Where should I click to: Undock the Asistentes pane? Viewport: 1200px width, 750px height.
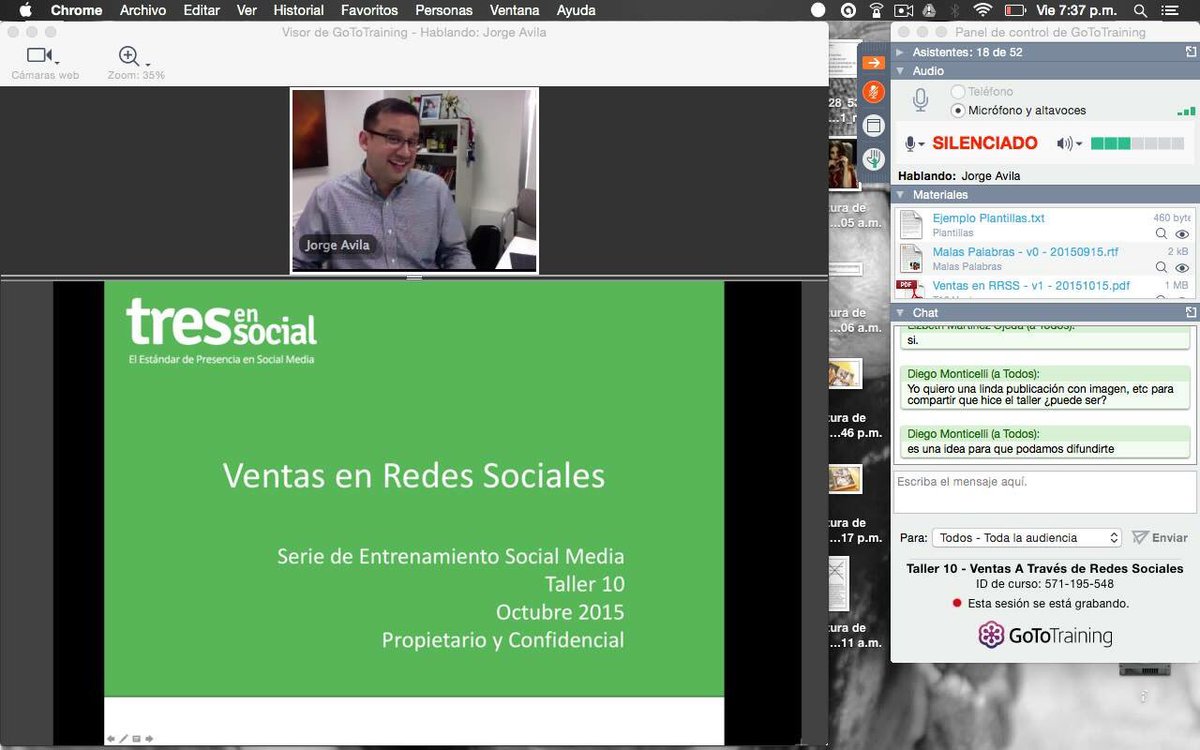[1190, 52]
